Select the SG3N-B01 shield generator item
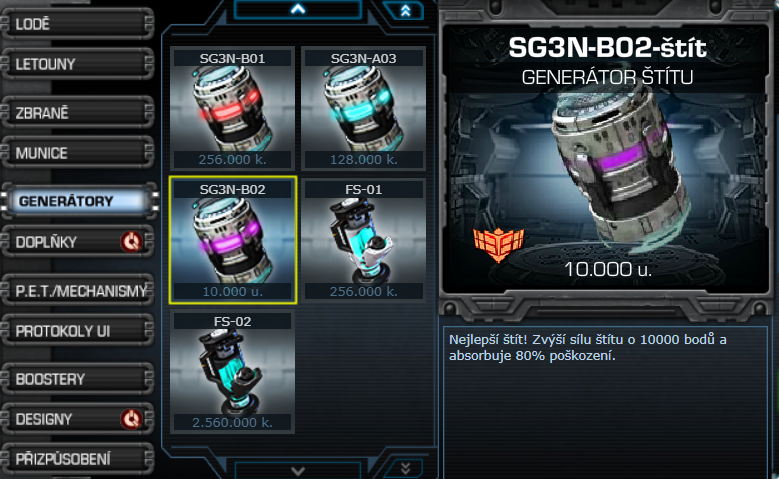The width and height of the screenshot is (779, 479). 232,108
